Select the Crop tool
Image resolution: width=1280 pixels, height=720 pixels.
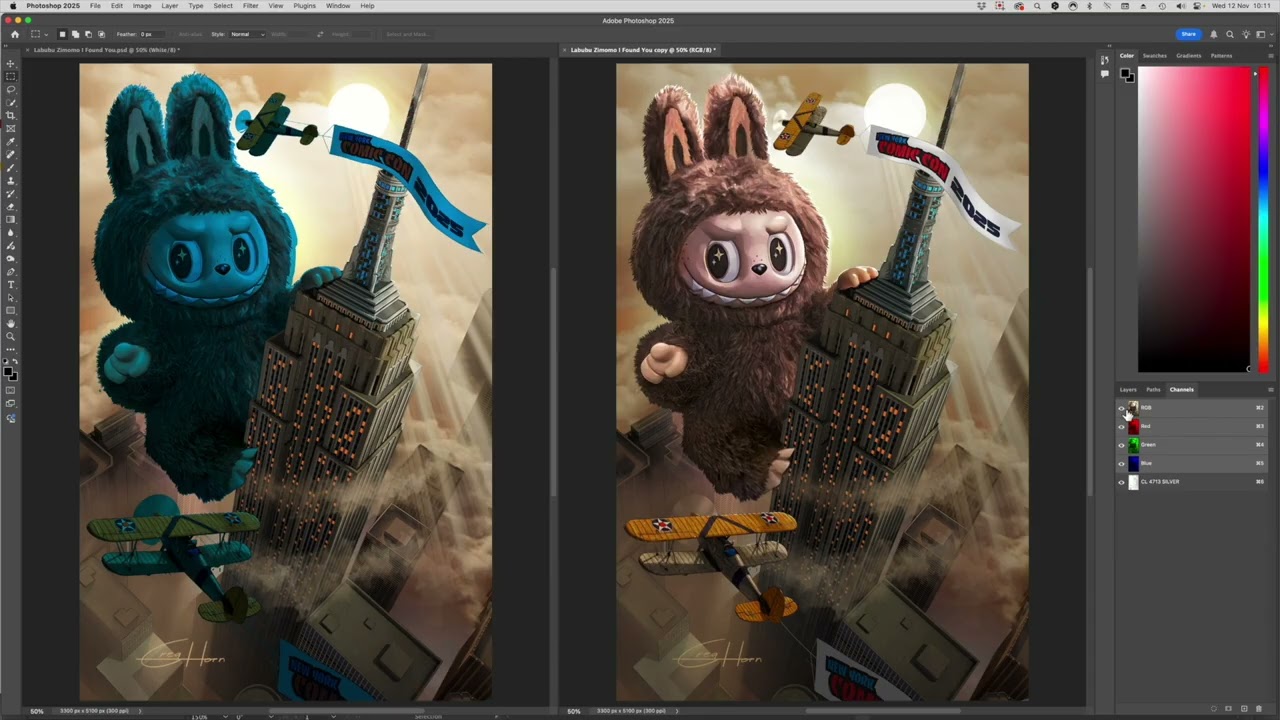11,115
